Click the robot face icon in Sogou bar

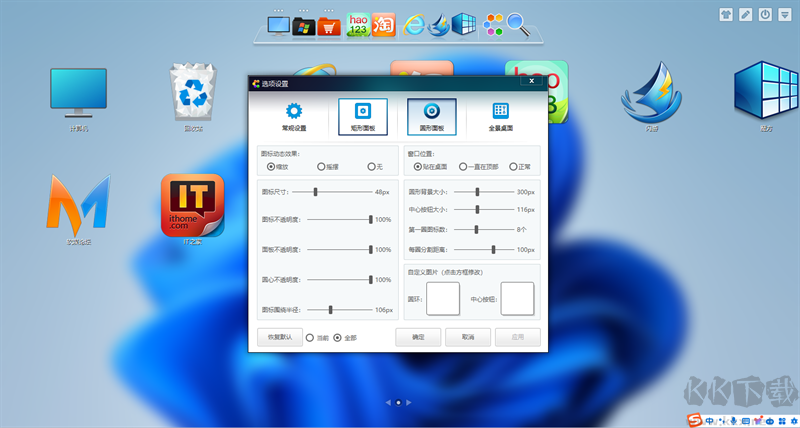770,421
